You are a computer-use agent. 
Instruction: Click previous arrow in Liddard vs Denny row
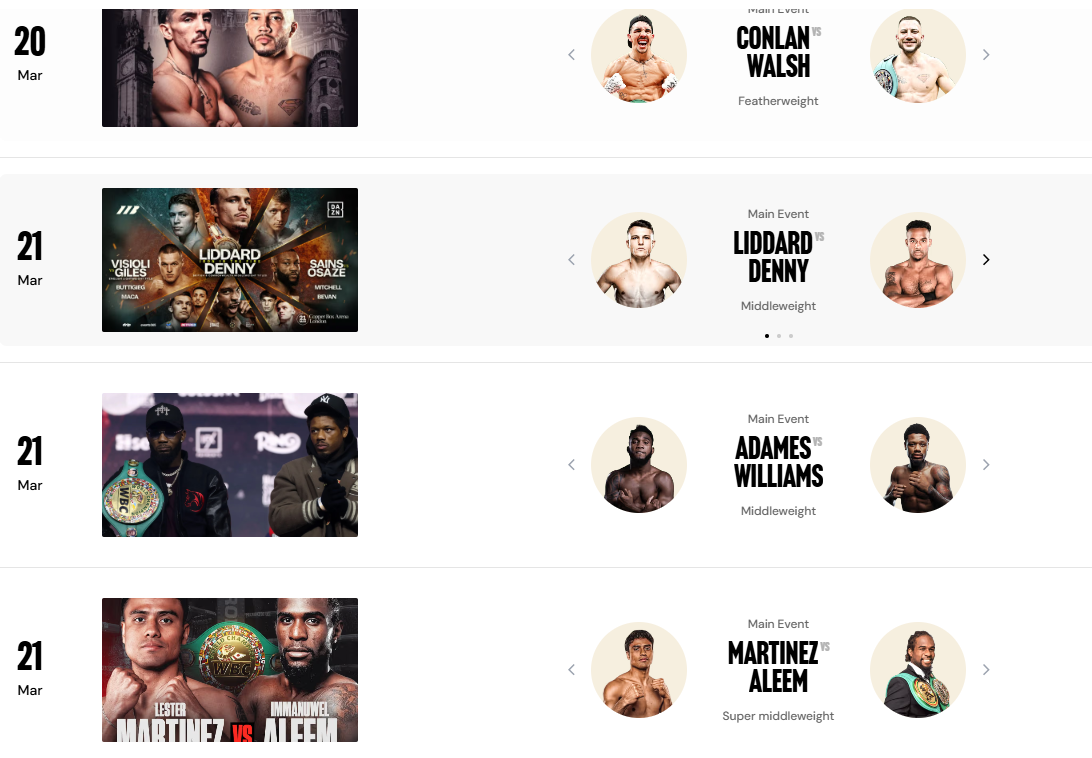(572, 260)
